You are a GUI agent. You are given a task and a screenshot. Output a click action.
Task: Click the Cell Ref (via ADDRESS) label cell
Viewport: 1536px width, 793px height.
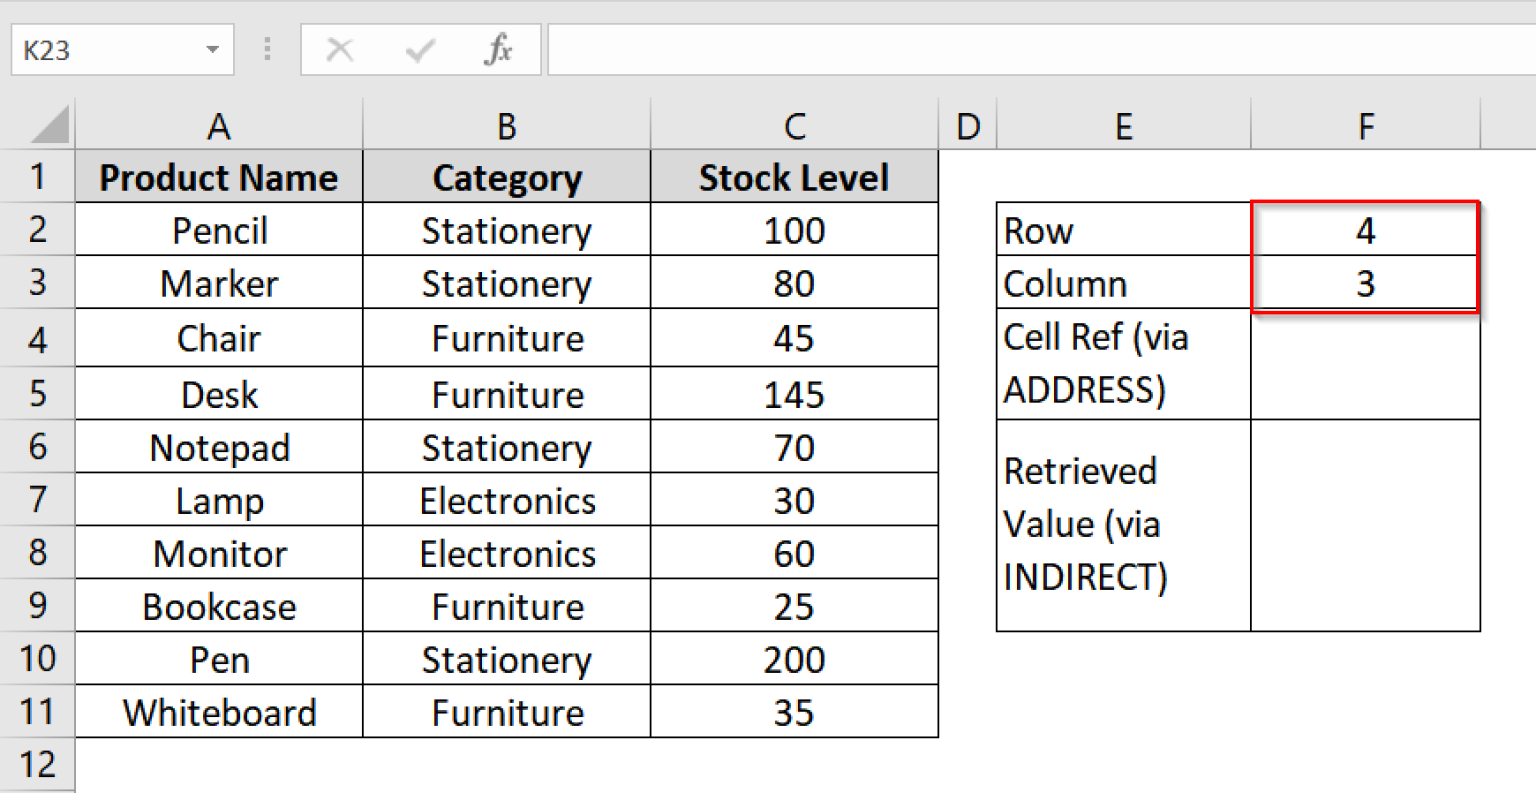[x=1122, y=363]
